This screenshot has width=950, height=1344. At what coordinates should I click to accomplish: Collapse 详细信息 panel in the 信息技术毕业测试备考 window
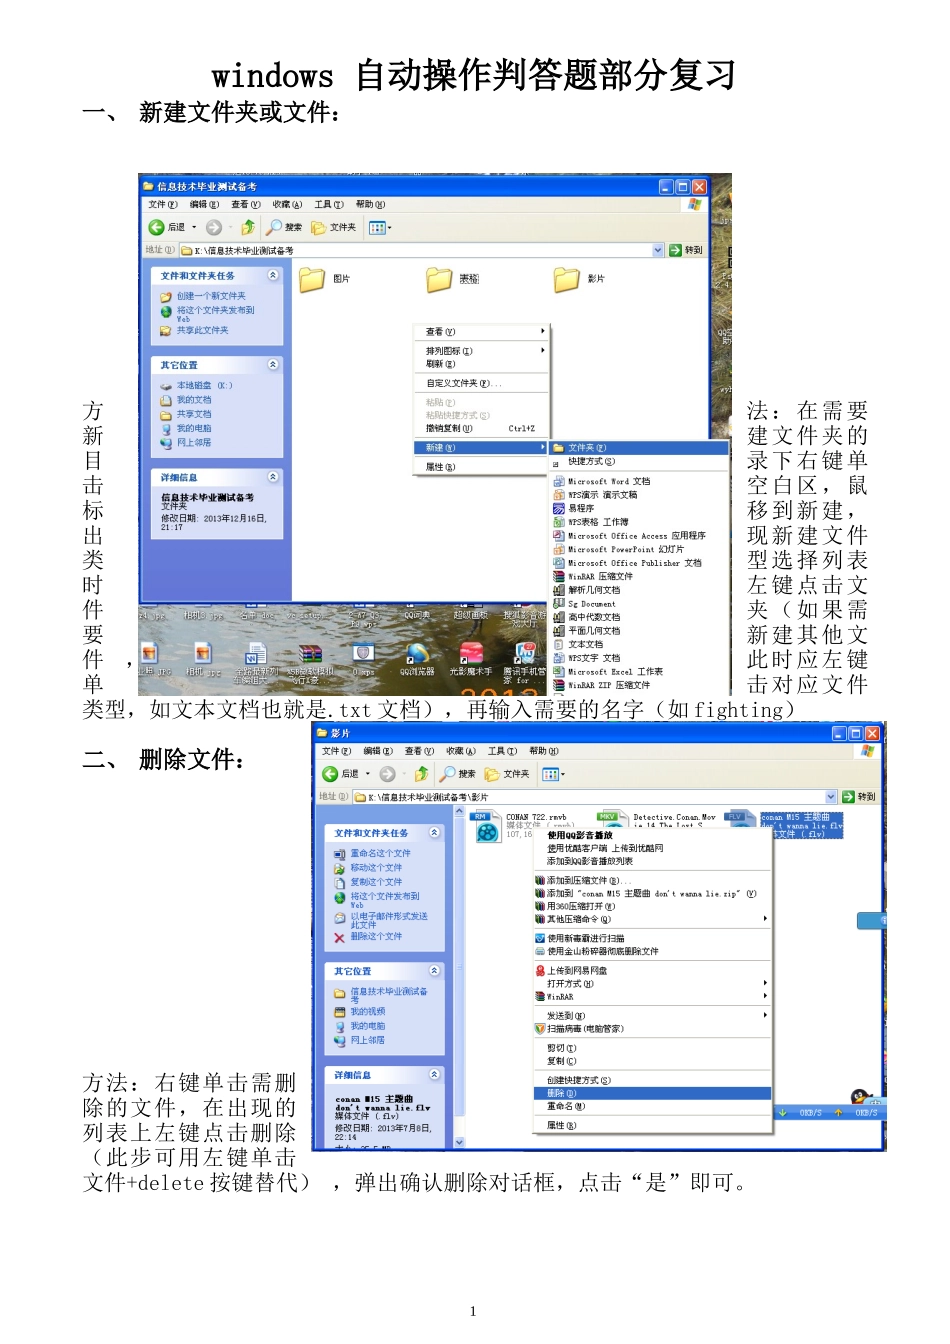pos(273,477)
